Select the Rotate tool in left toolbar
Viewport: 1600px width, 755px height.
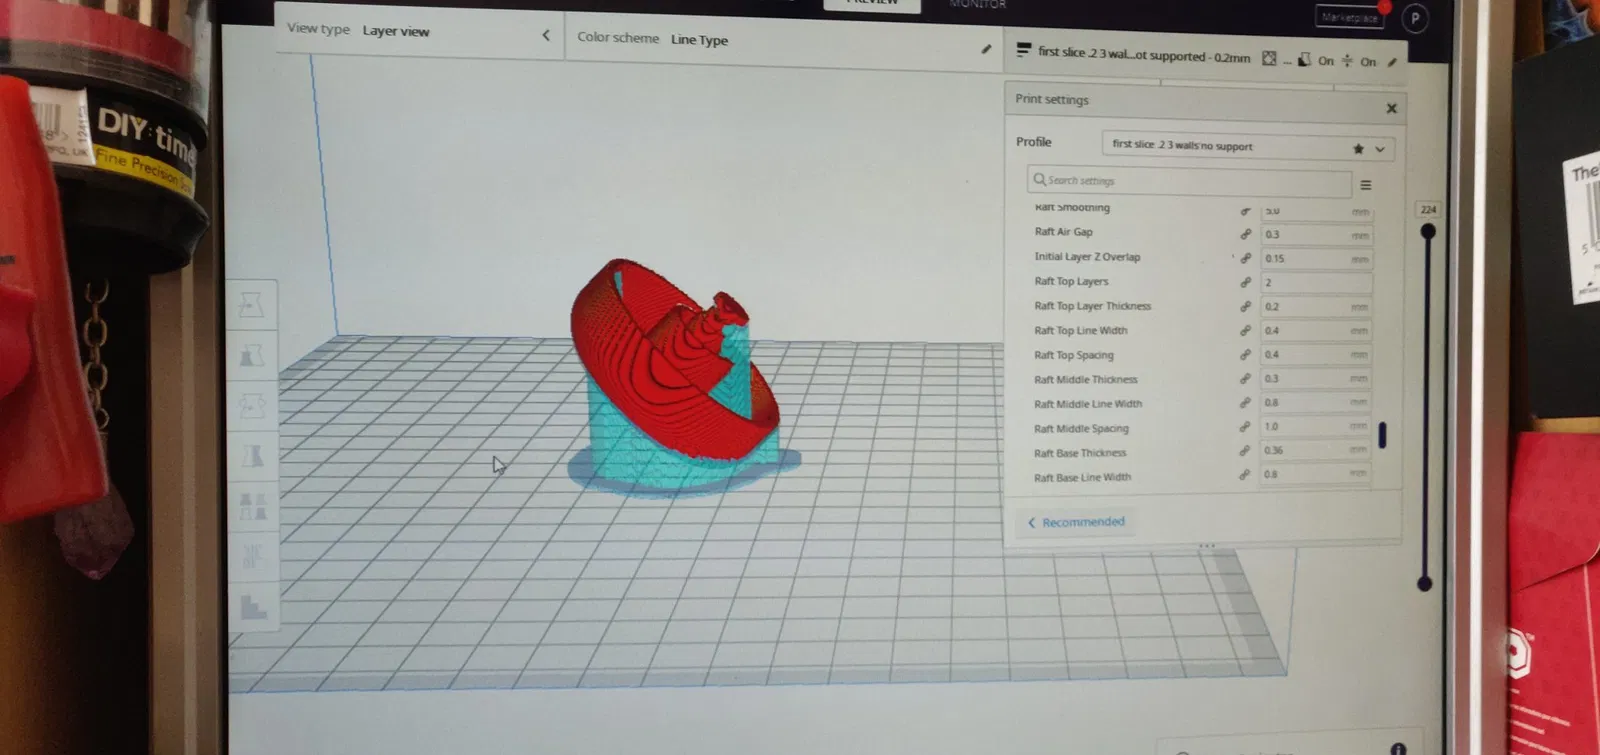(x=252, y=406)
